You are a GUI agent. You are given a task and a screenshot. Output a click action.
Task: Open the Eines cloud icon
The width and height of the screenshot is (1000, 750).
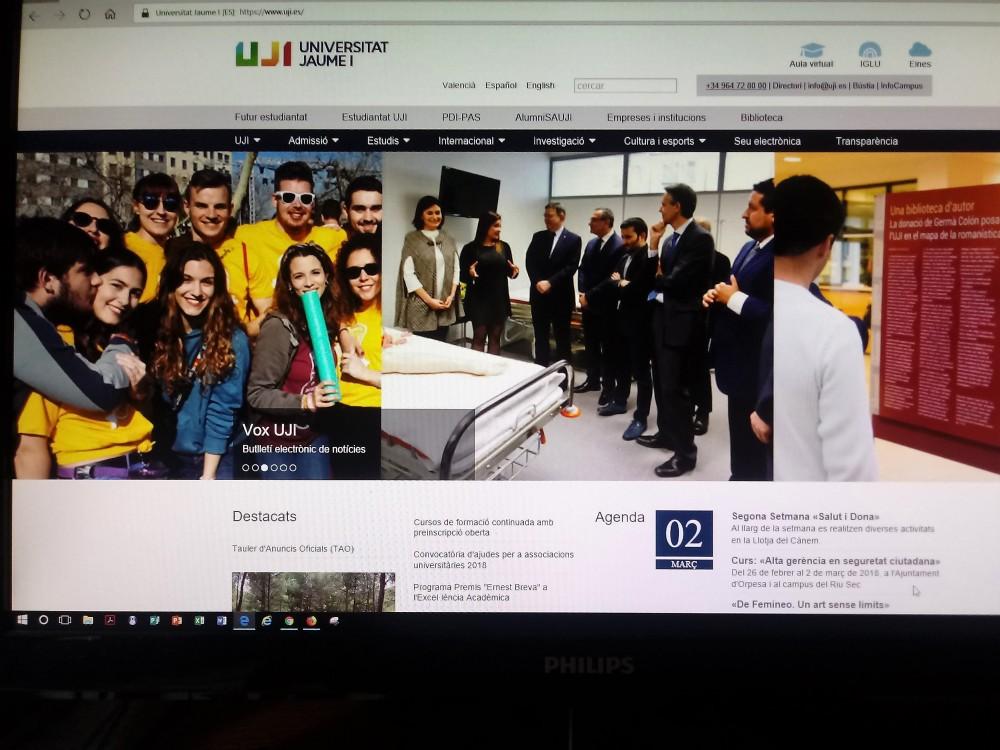(x=919, y=51)
